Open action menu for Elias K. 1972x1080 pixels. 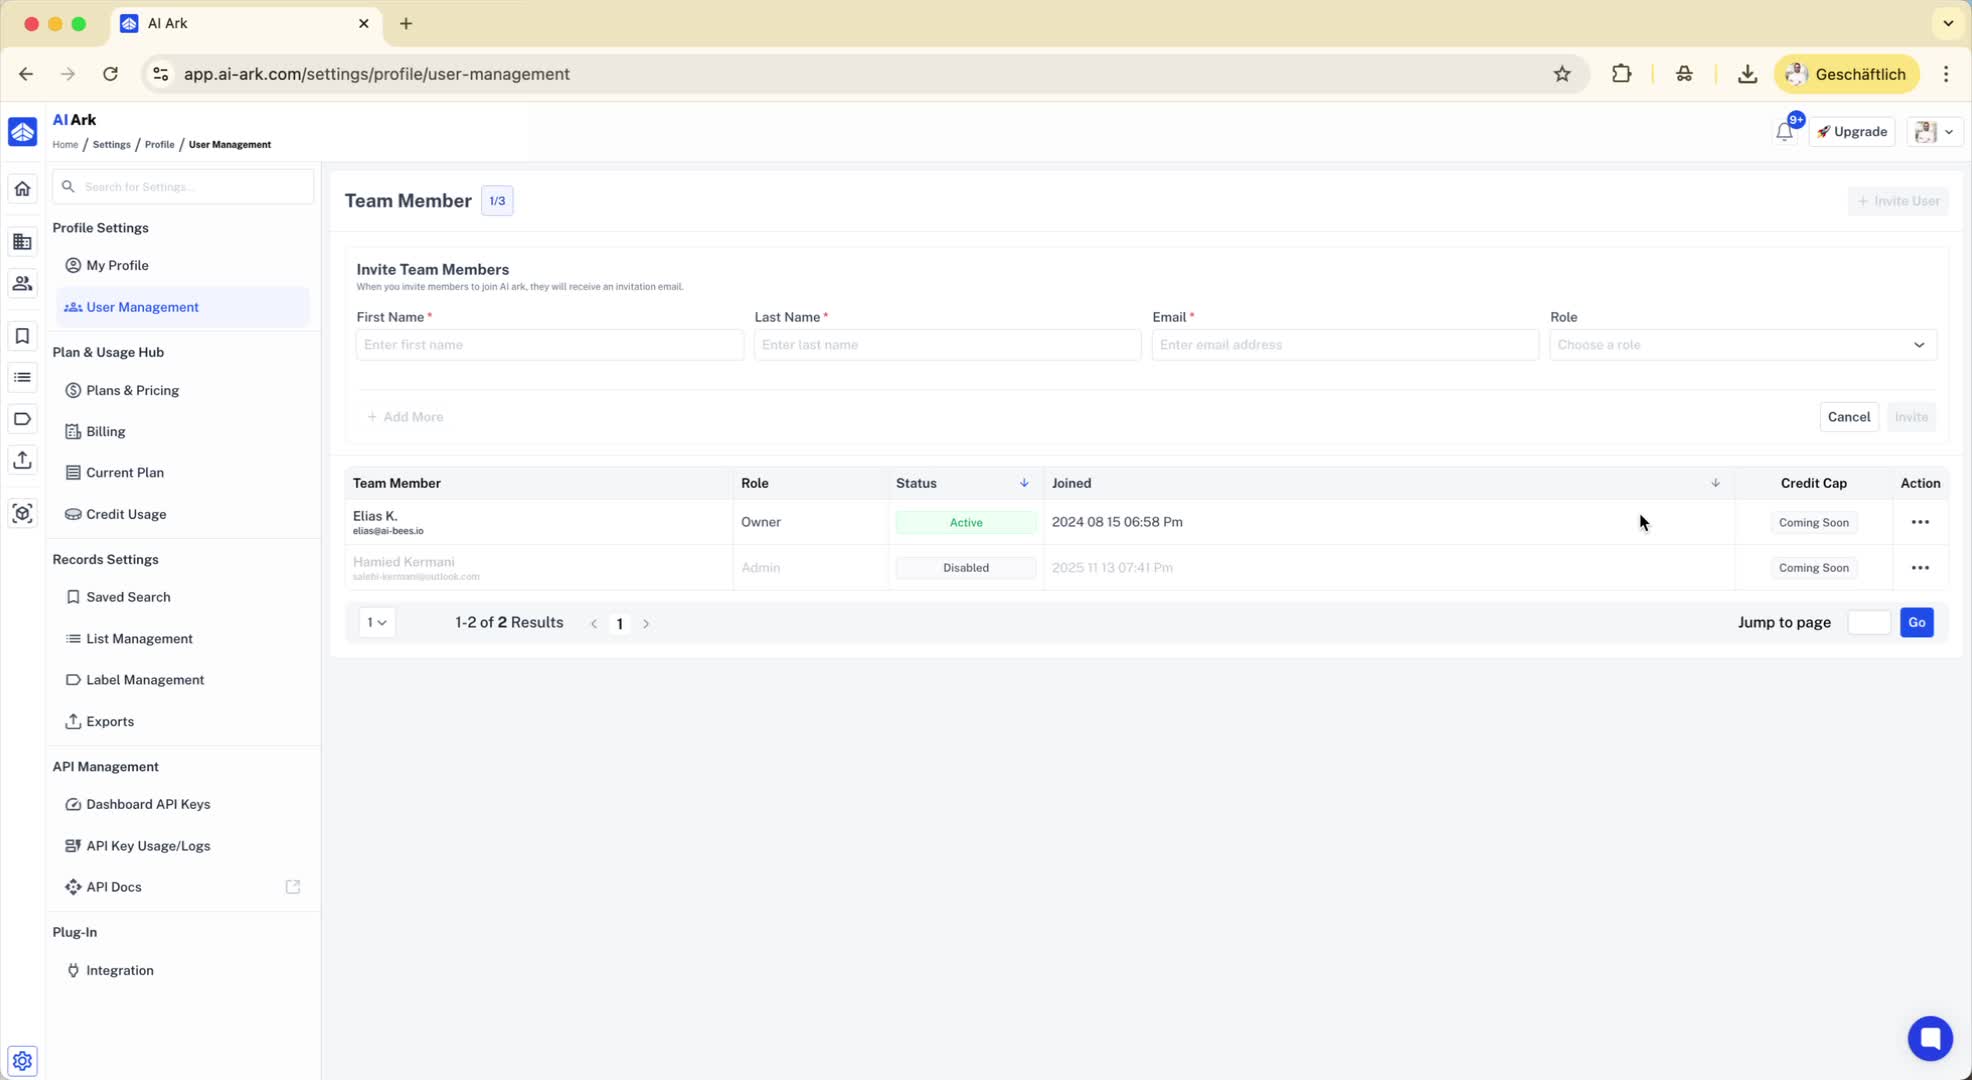(x=1919, y=522)
